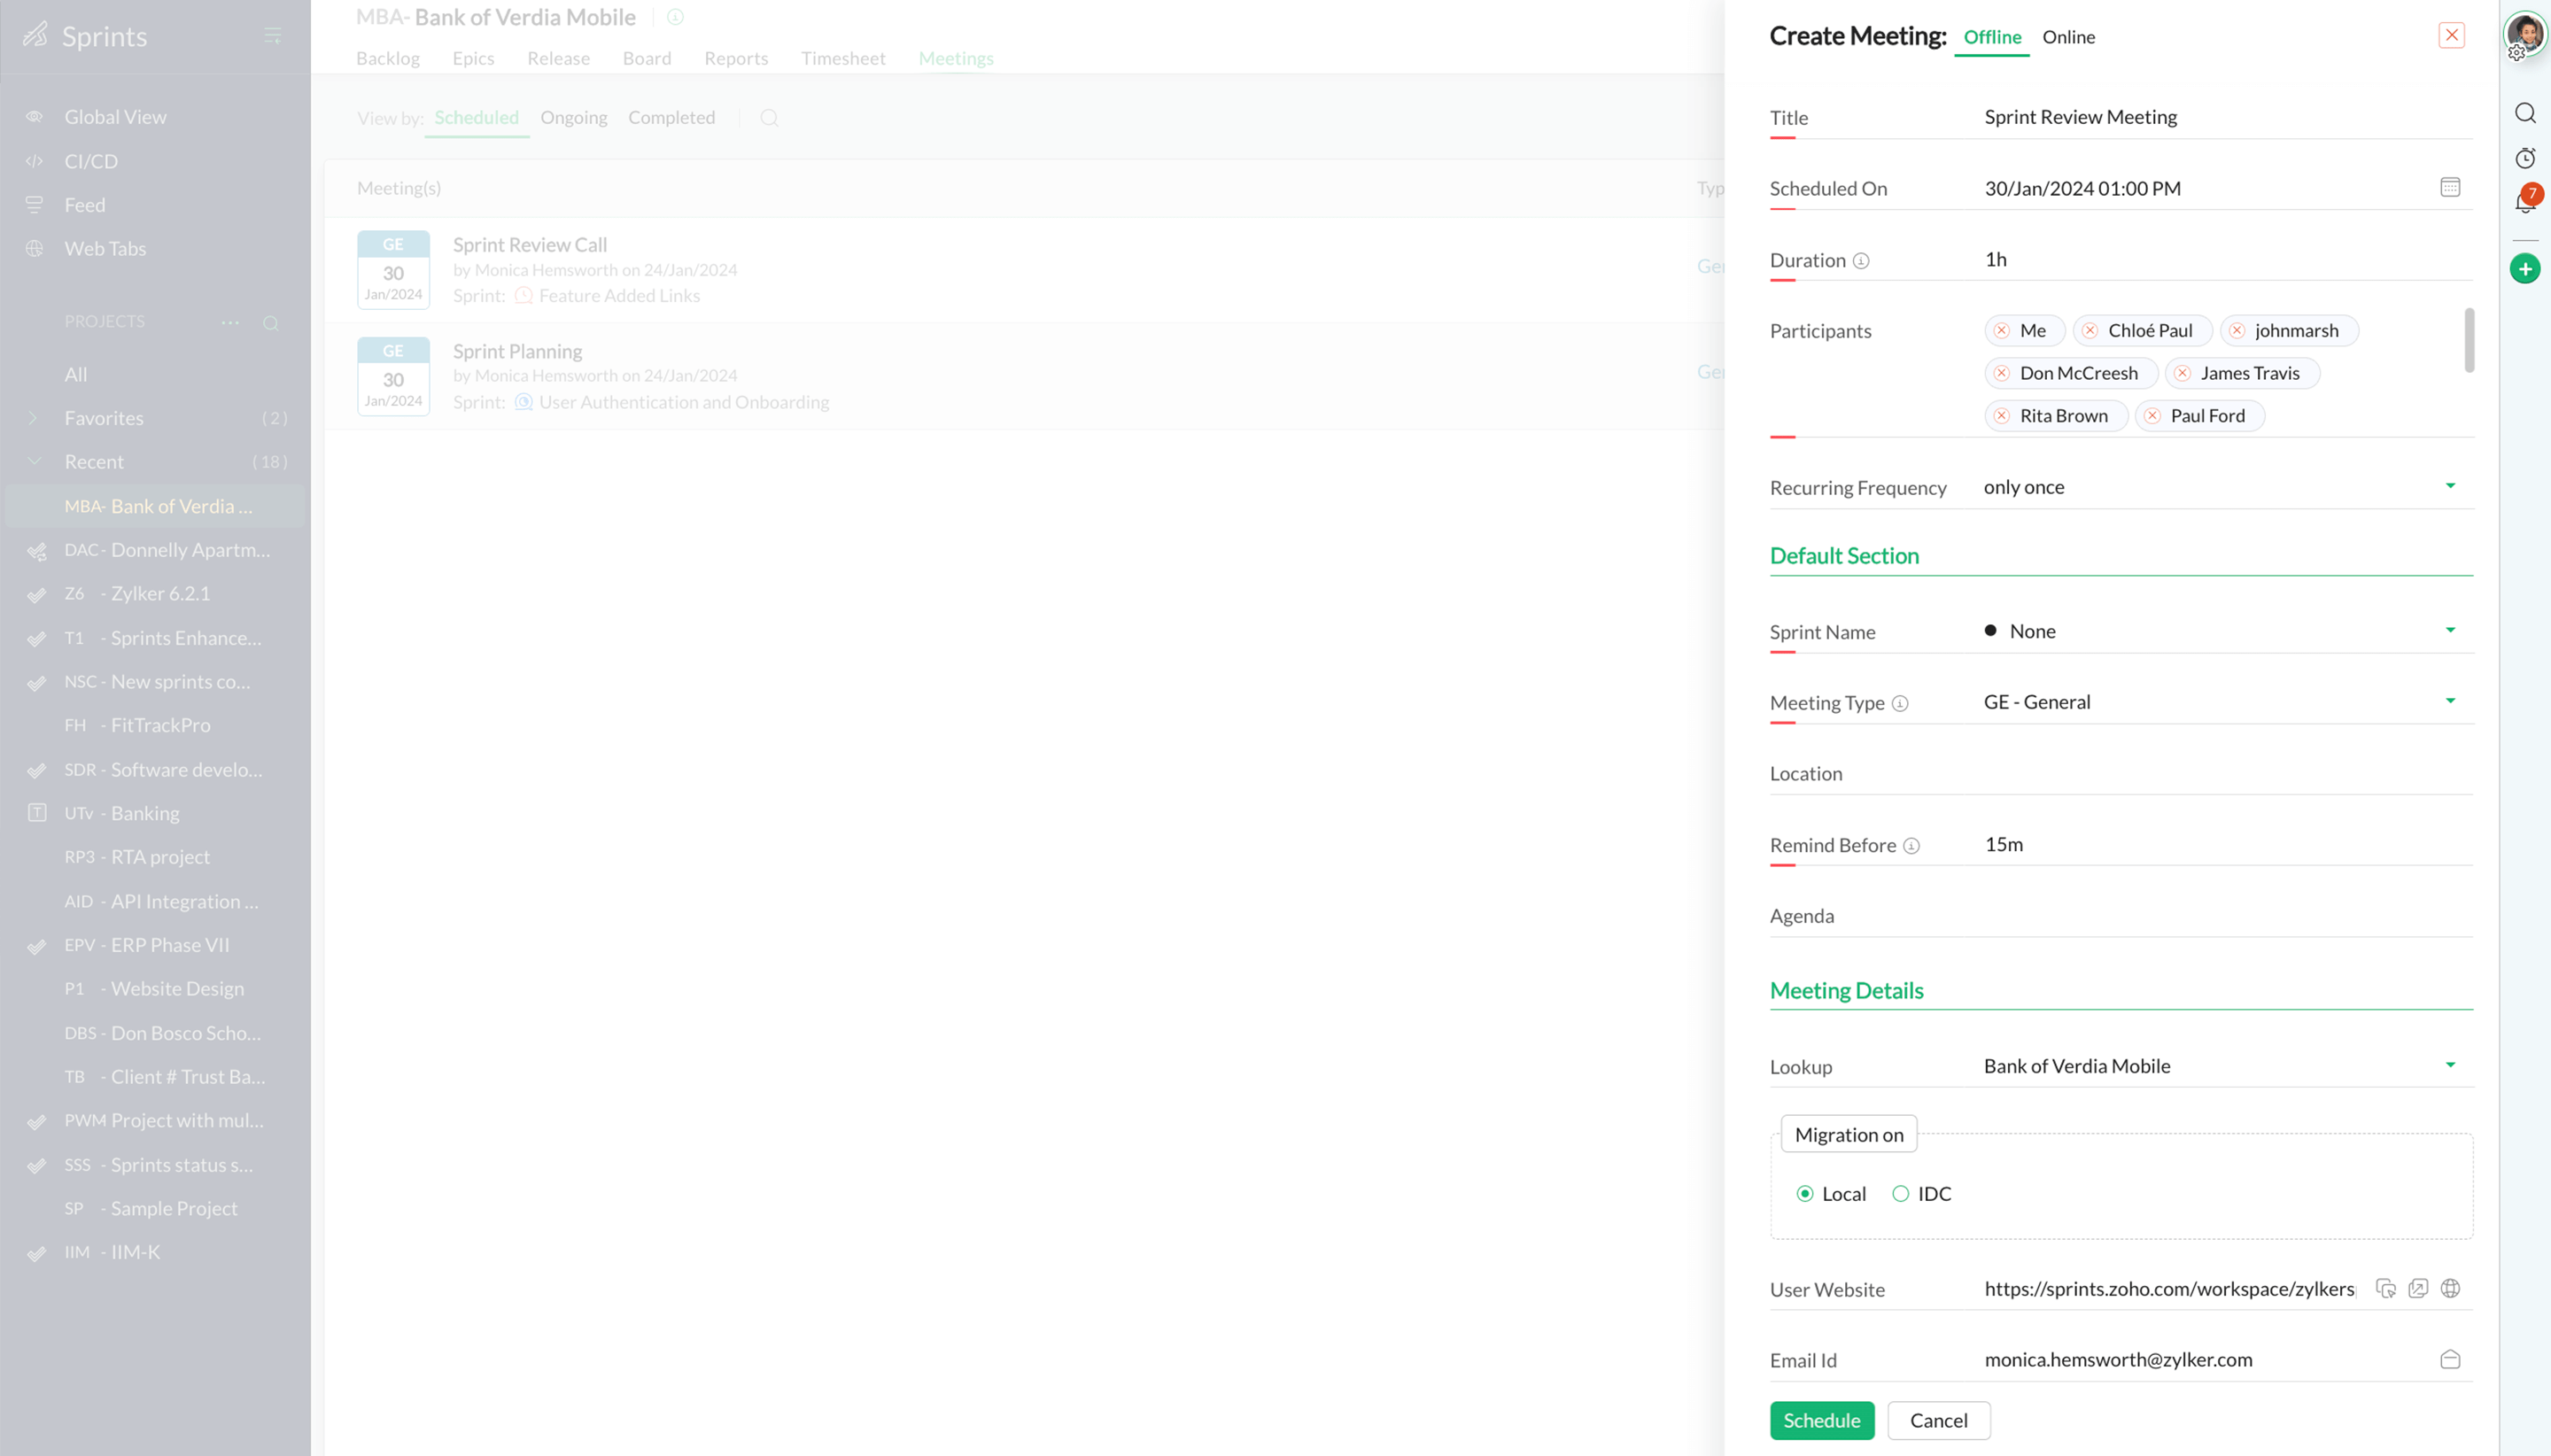Click the globe icon beside User Website

pos(2449,1288)
